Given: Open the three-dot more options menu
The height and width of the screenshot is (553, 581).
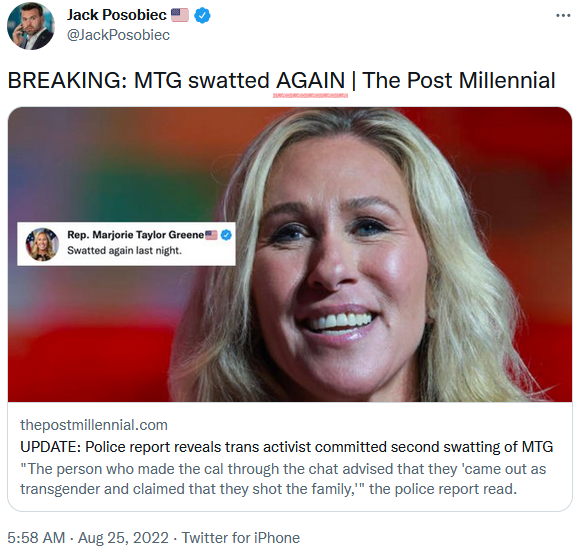Looking at the screenshot, I should coord(563,16).
